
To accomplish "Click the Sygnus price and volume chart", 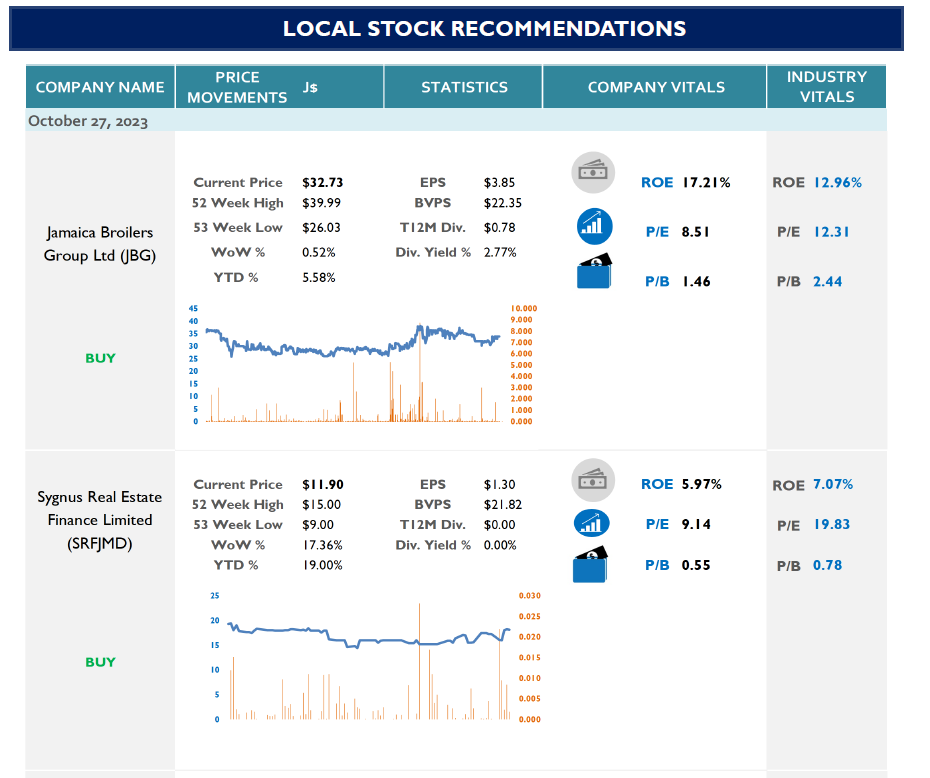I will point(375,657).
